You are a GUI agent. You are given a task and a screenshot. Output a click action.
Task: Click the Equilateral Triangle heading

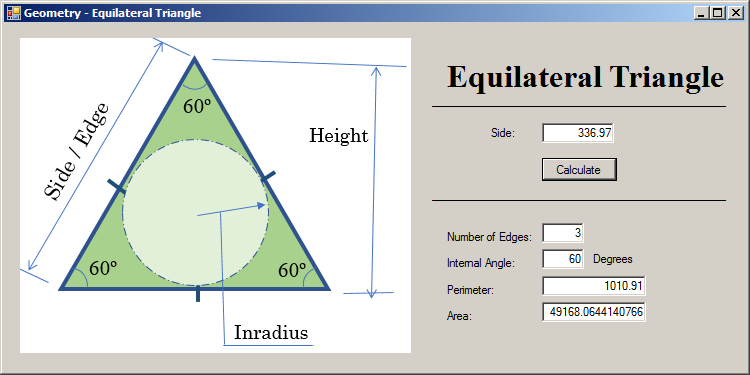click(585, 77)
